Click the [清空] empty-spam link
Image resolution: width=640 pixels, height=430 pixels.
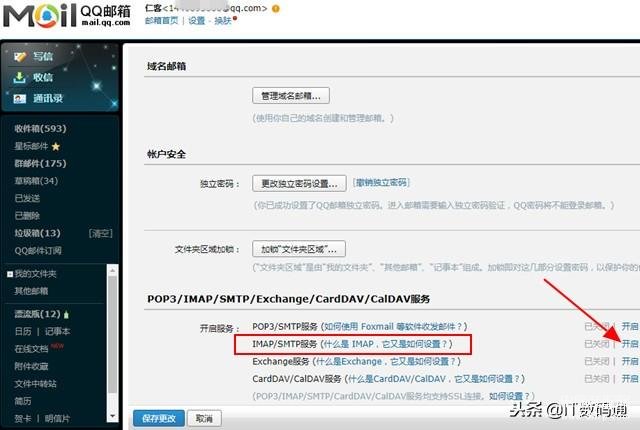click(100, 233)
